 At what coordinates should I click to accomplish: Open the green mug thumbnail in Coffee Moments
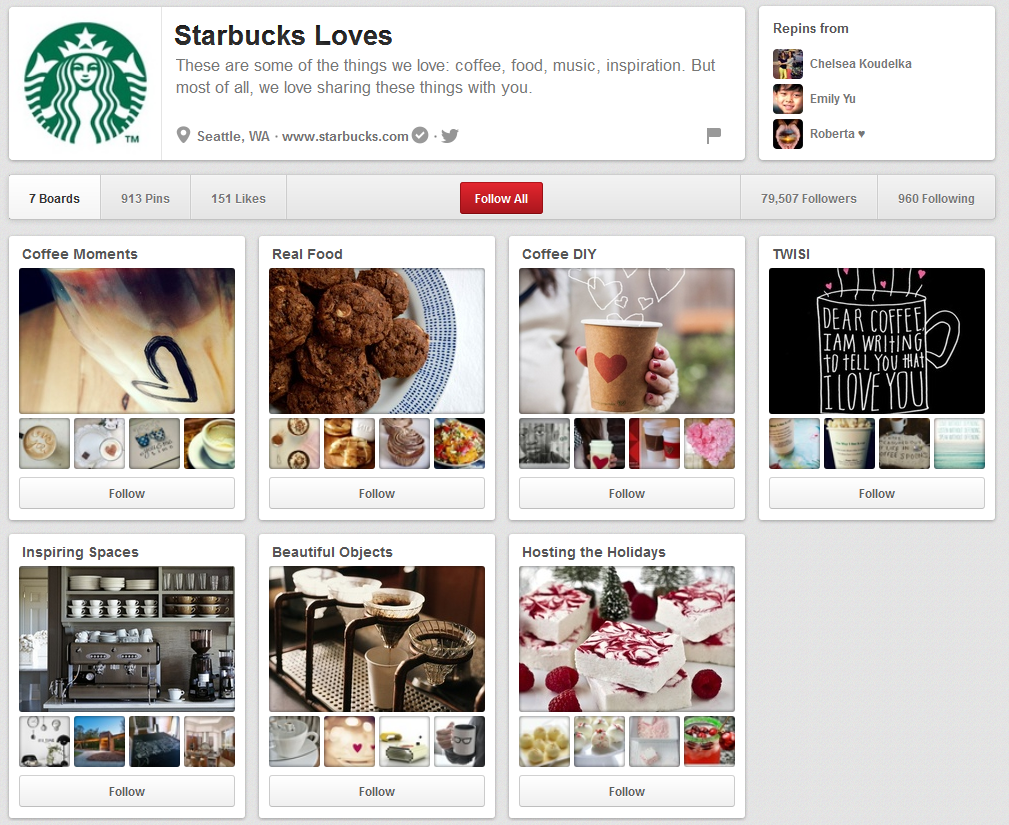[209, 443]
